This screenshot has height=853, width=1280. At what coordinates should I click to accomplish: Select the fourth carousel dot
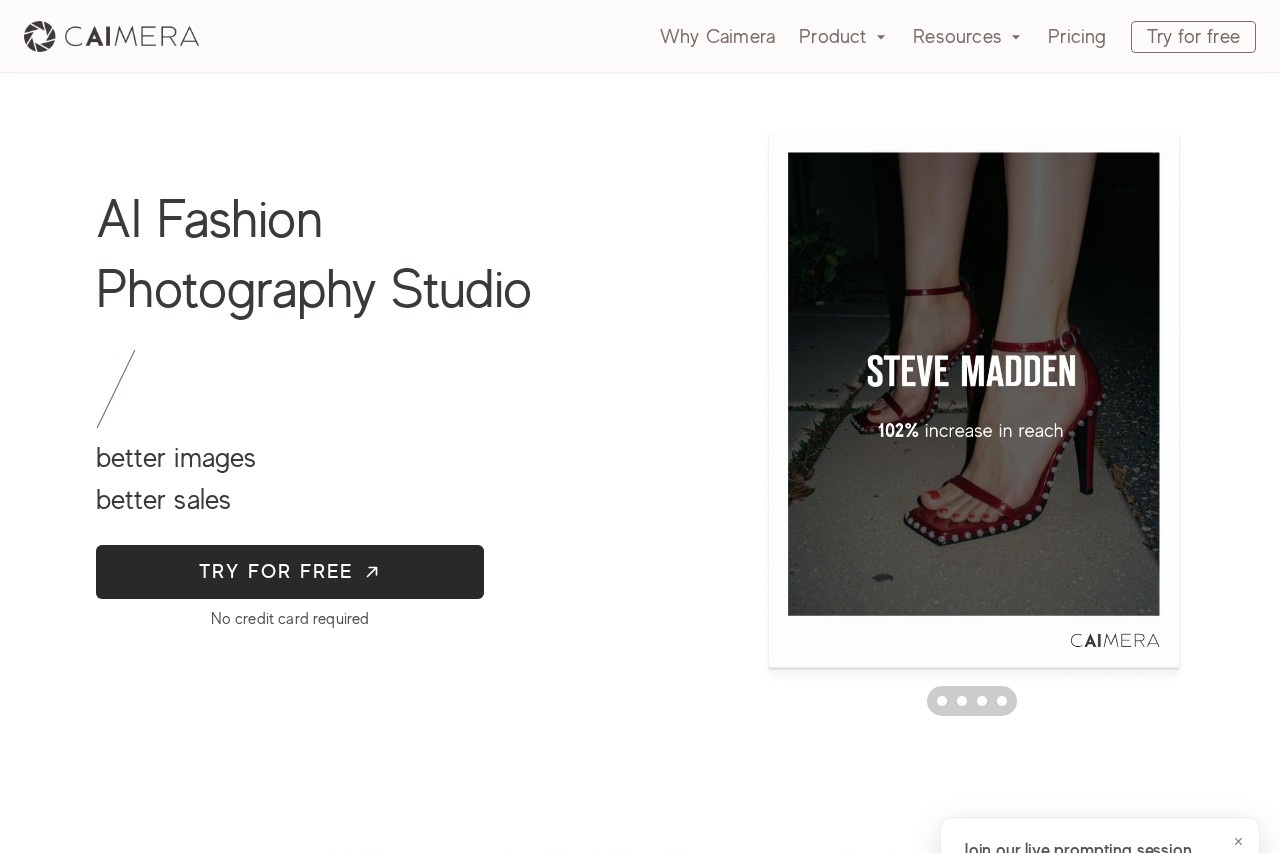[1002, 701]
